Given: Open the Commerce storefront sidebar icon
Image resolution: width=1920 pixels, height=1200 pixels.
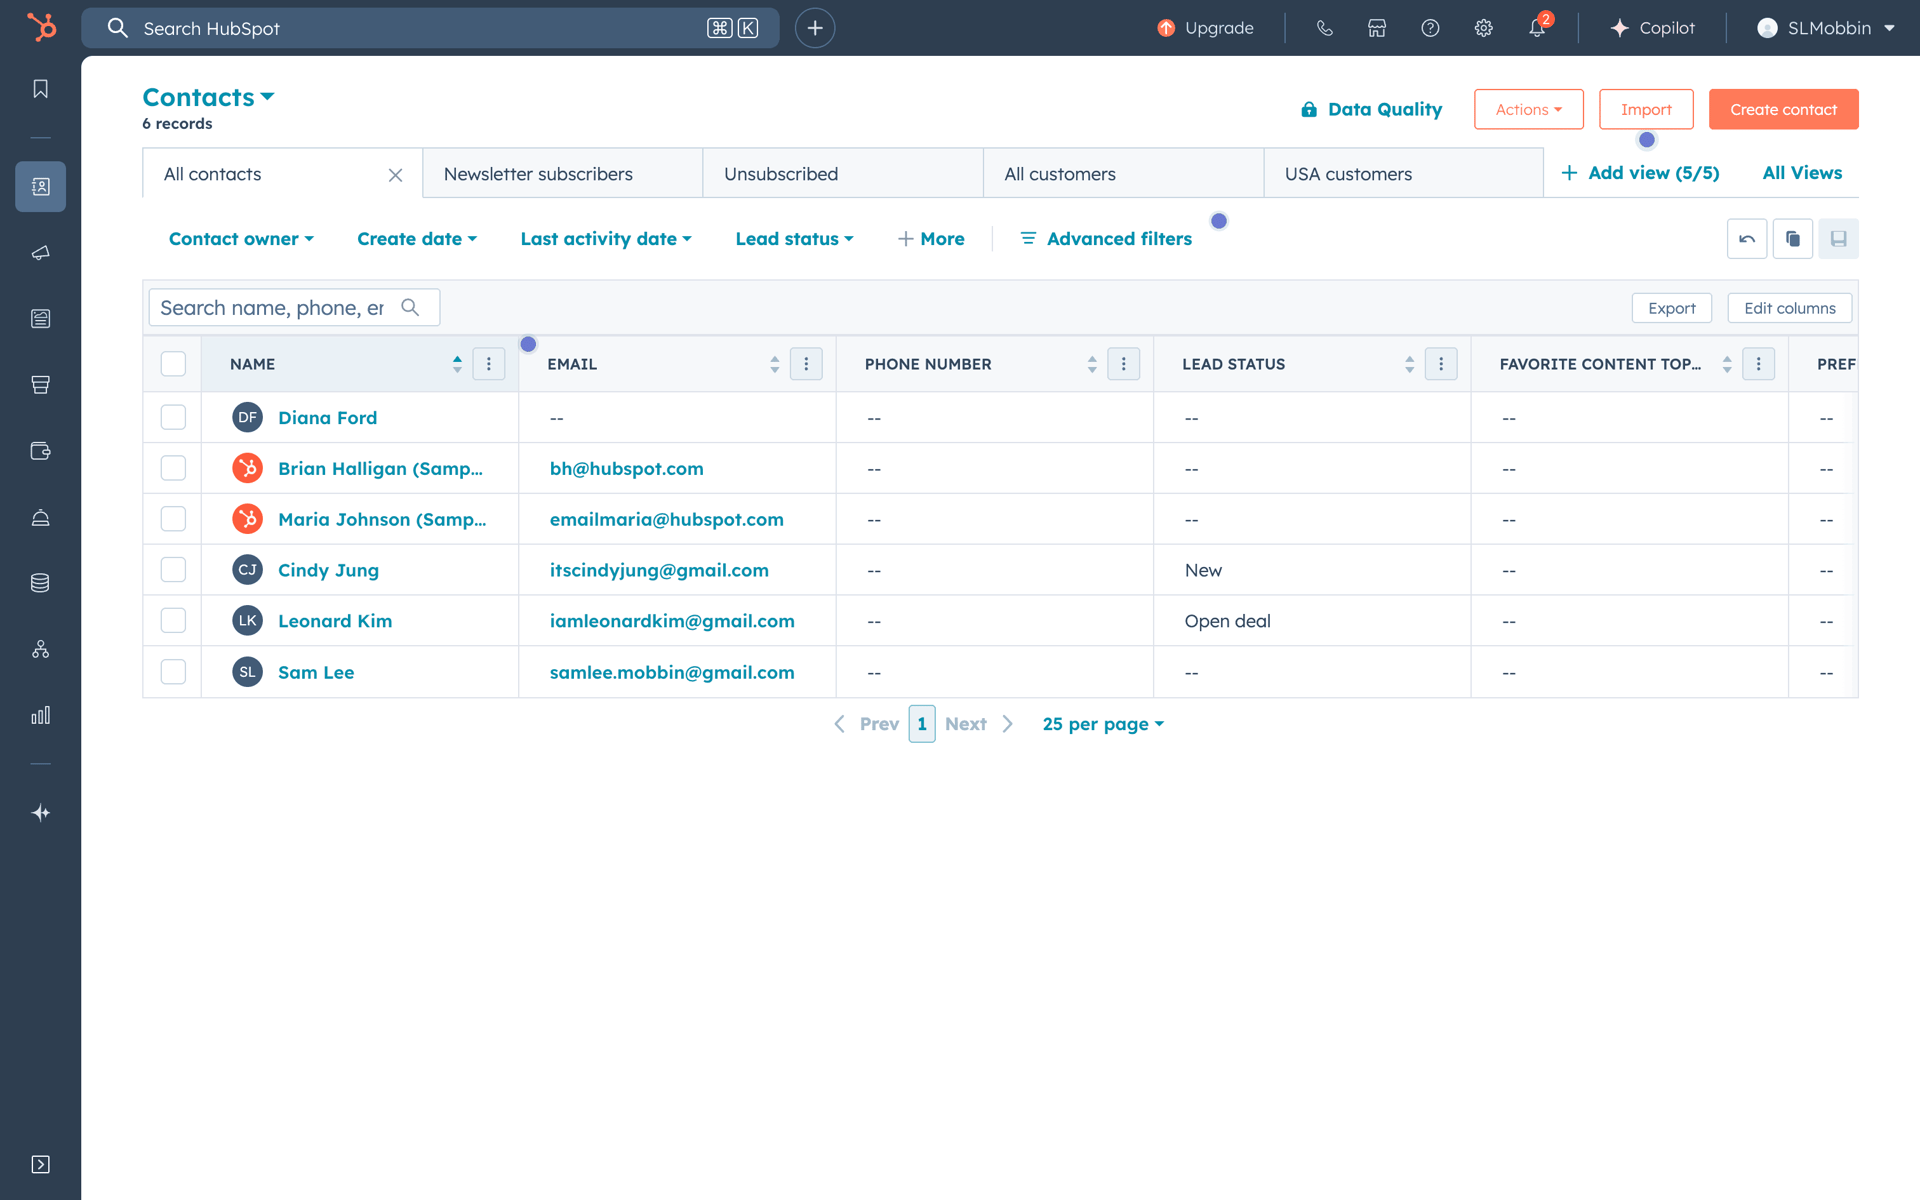Looking at the screenshot, I should 40,385.
